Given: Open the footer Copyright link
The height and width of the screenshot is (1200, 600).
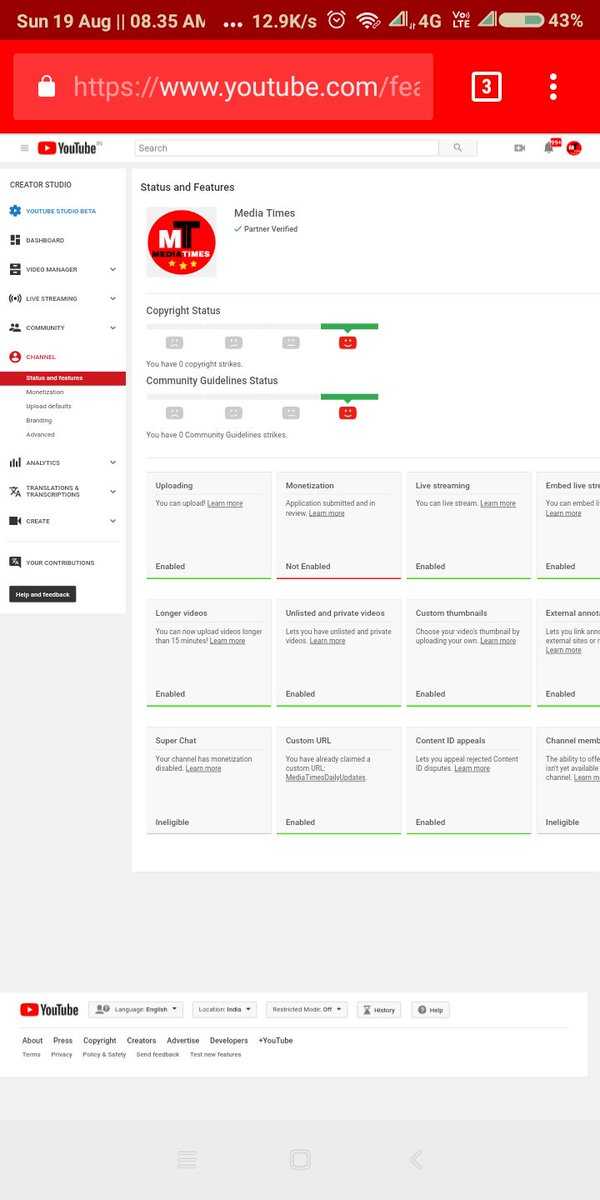Looking at the screenshot, I should [100, 1041].
